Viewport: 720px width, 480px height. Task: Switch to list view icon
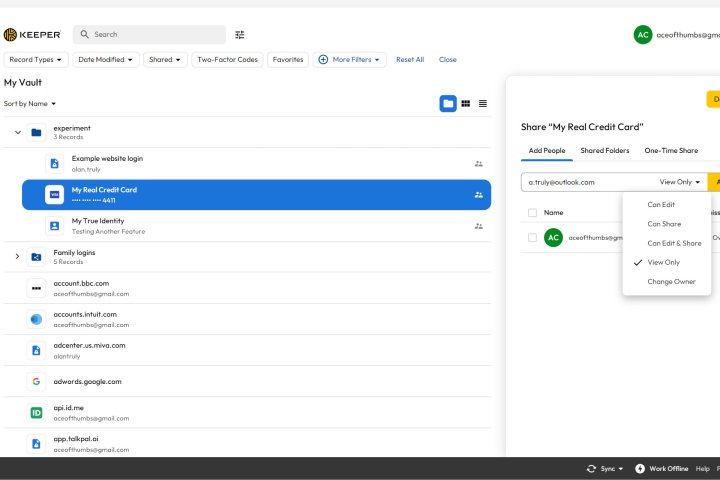click(483, 103)
